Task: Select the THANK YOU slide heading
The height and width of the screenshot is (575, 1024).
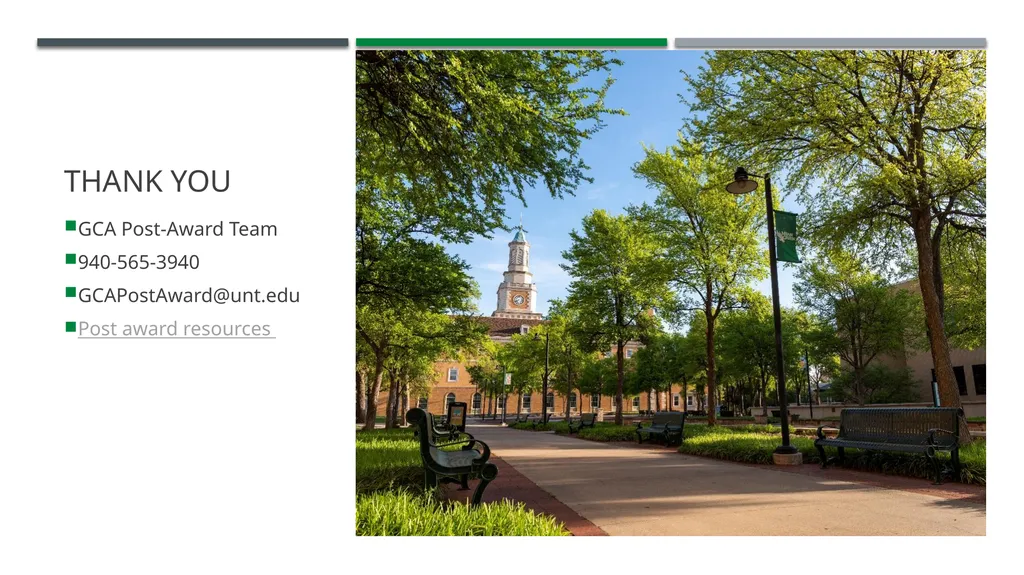Action: [148, 181]
